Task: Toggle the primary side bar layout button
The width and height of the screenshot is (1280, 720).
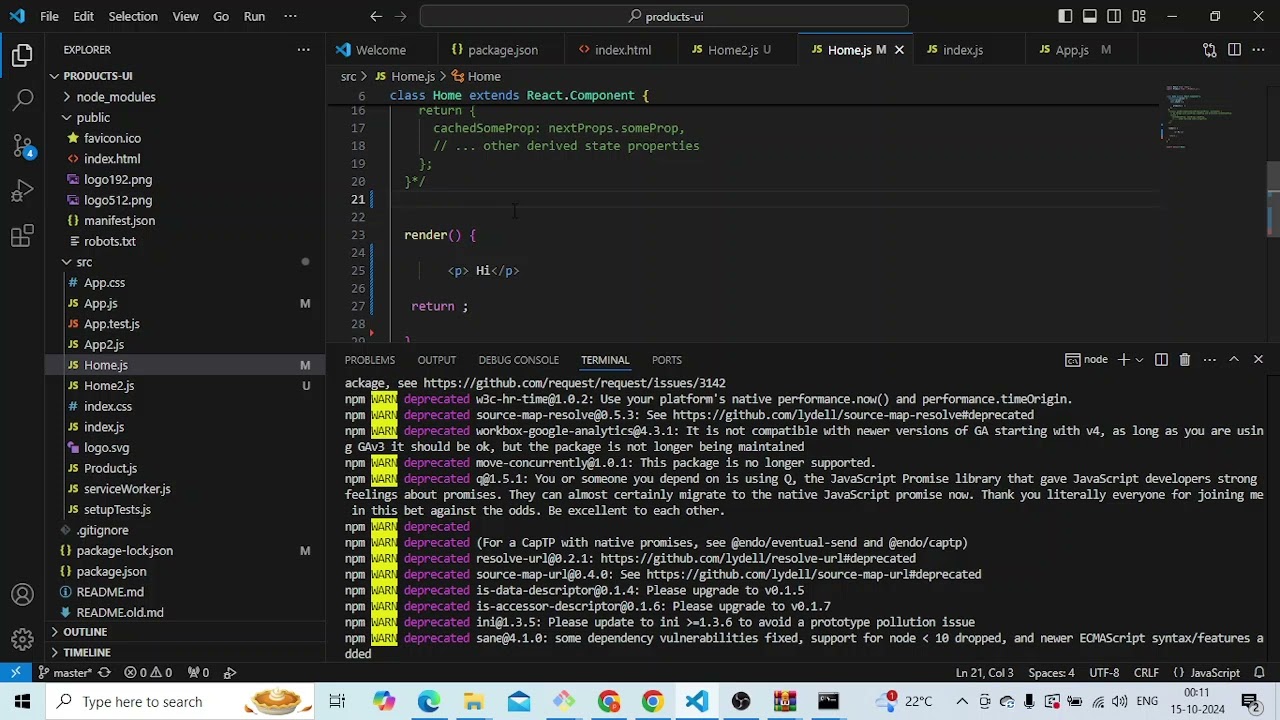Action: [x=1065, y=16]
